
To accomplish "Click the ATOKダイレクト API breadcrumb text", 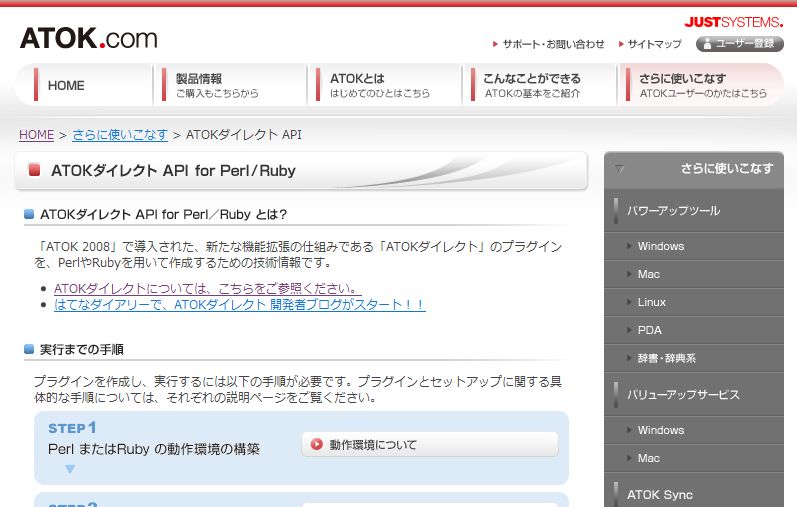I will coord(243,135).
